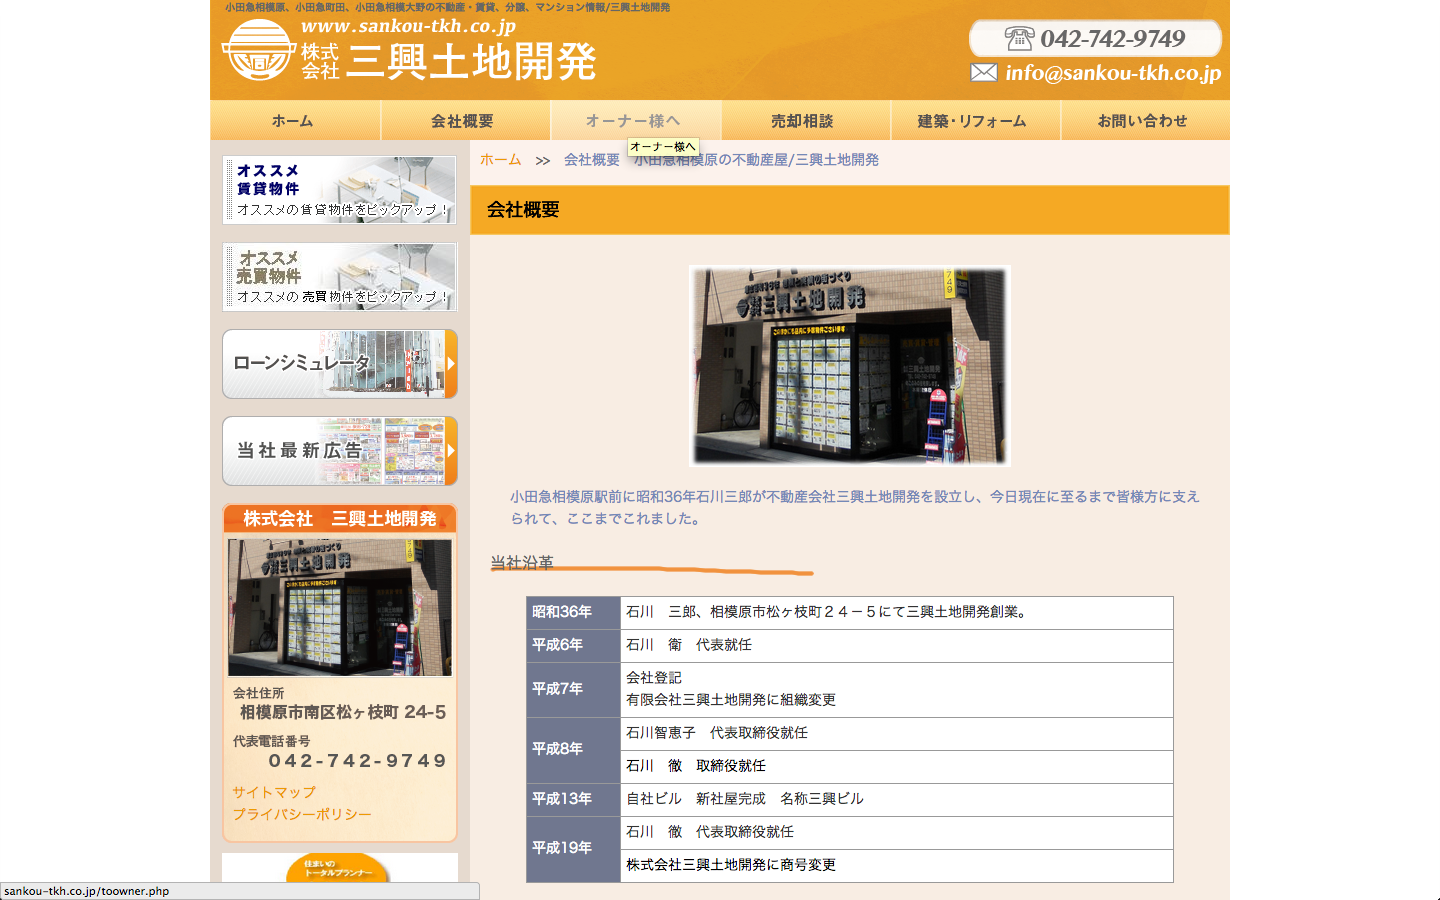Open the オススメ賃貸物件 banner

point(340,190)
